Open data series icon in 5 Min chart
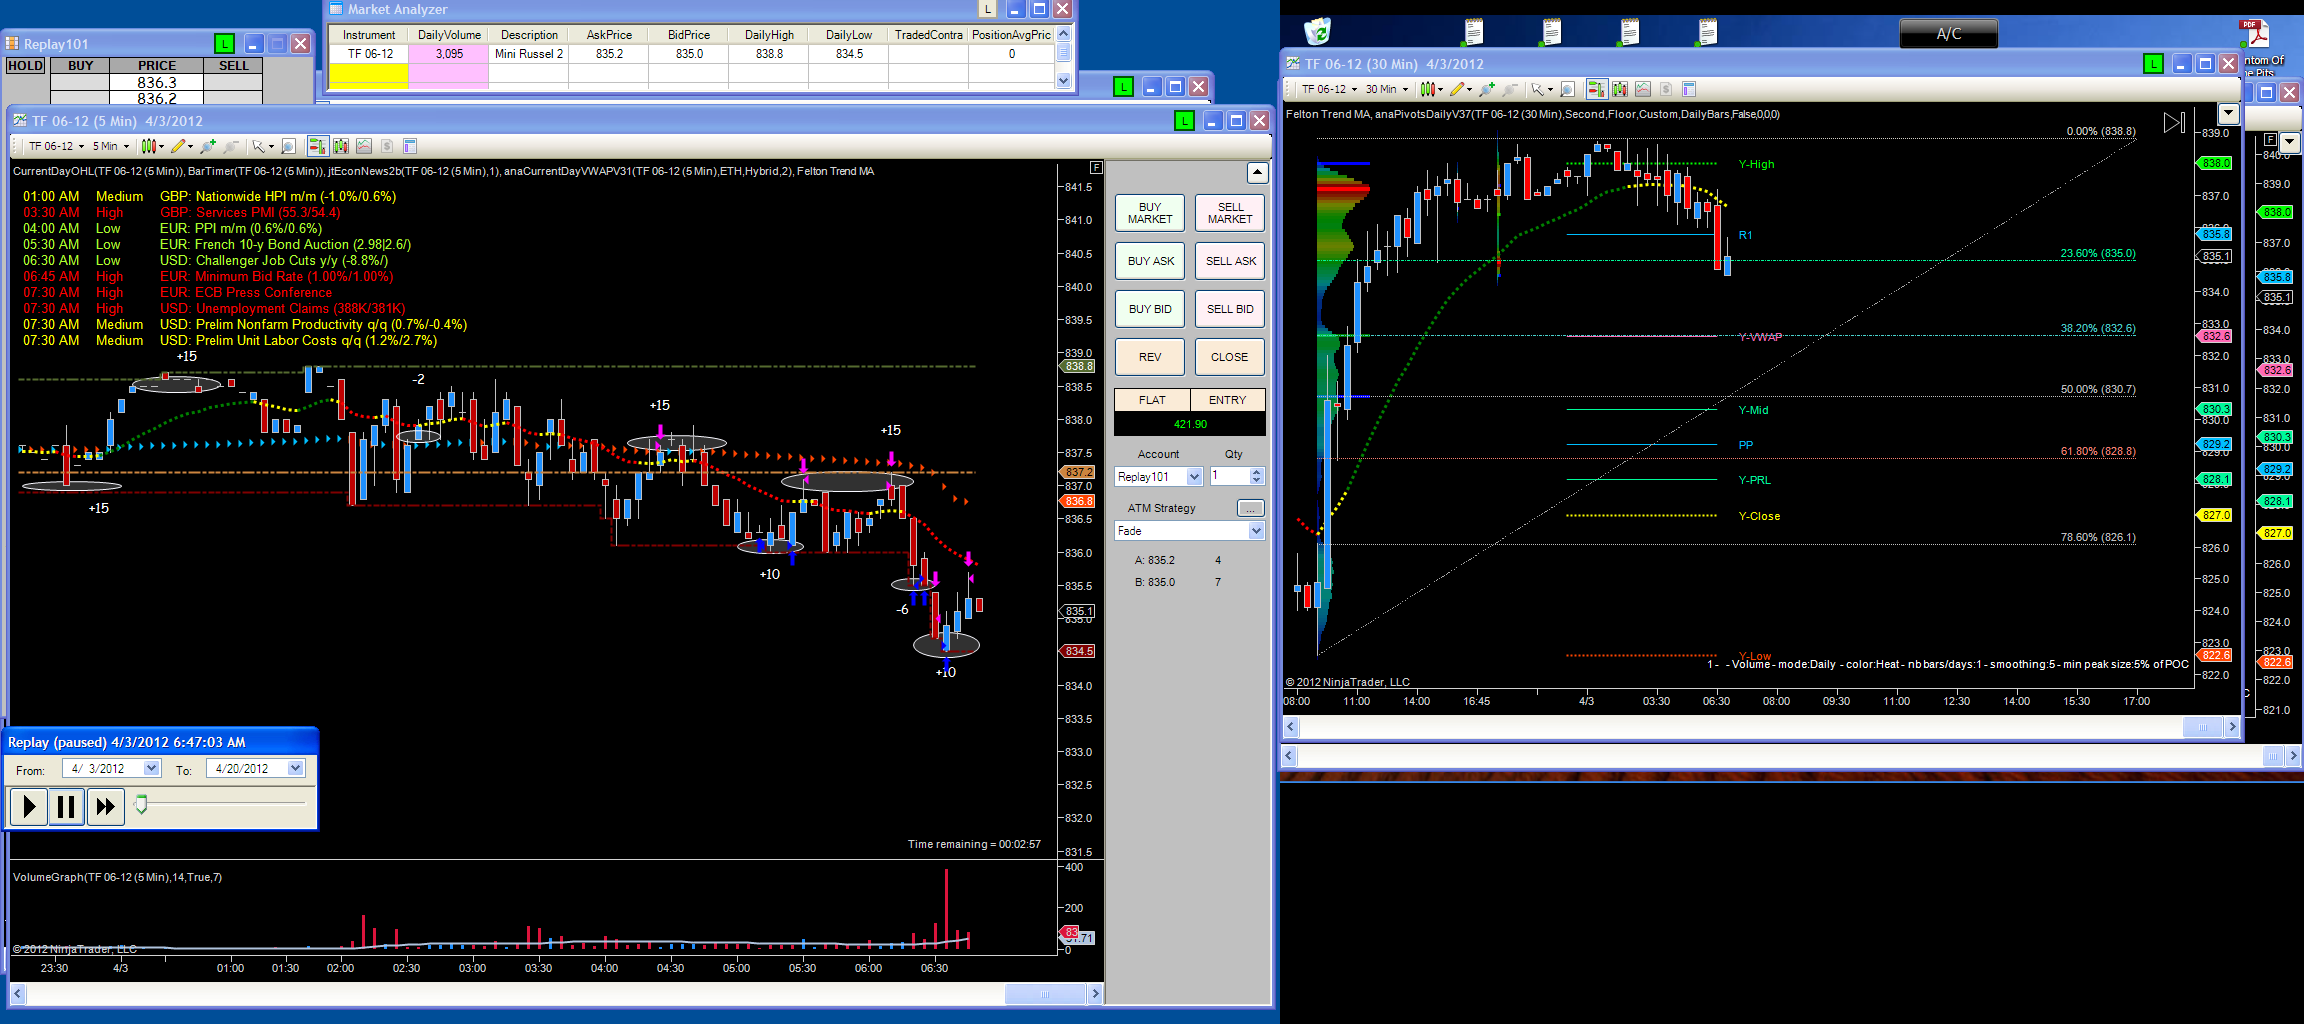The image size is (2304, 1024). tap(341, 146)
